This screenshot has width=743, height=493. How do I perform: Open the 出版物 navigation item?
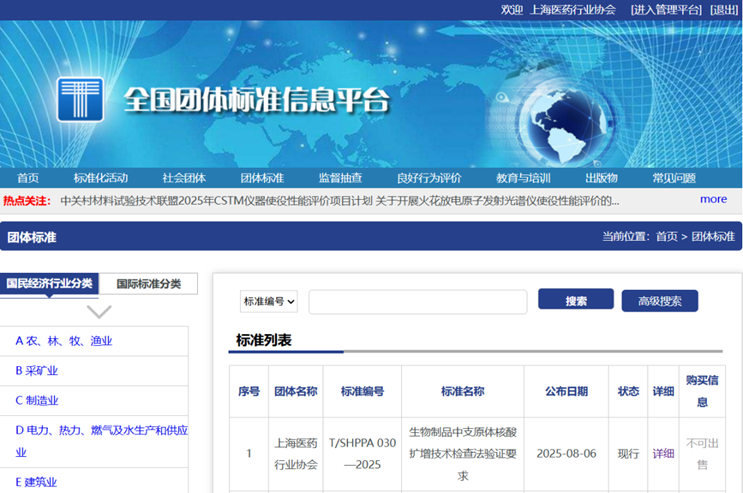point(601,178)
